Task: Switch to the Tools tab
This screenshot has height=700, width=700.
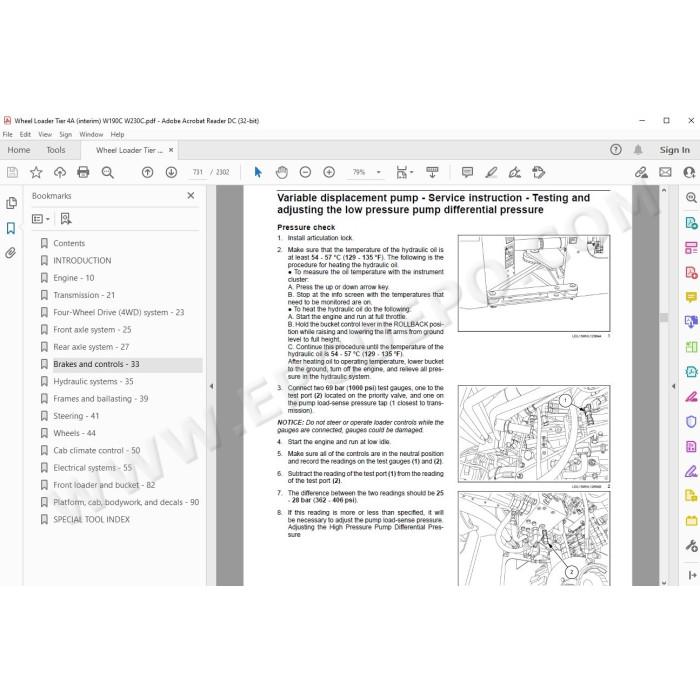Action: pyautogui.click(x=56, y=150)
